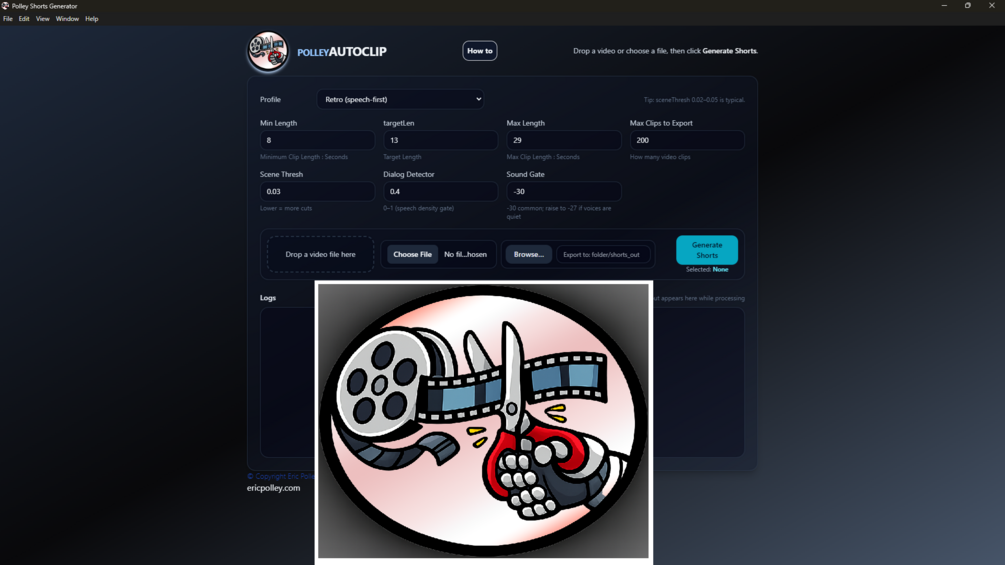This screenshot has height=565, width=1005.
Task: Open the ericpolley.com link
Action: [x=273, y=487]
